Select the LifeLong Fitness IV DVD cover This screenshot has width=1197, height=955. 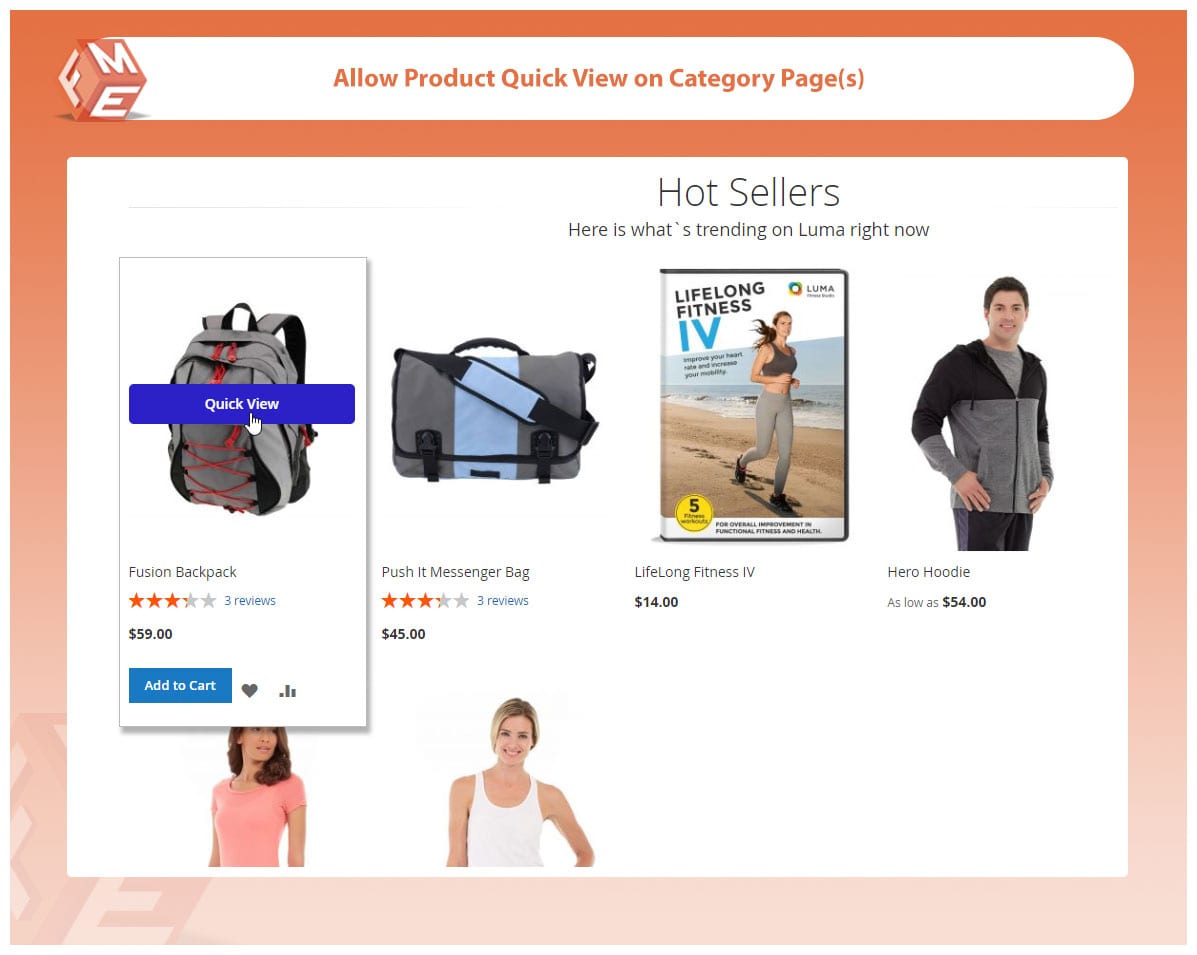[x=753, y=405]
